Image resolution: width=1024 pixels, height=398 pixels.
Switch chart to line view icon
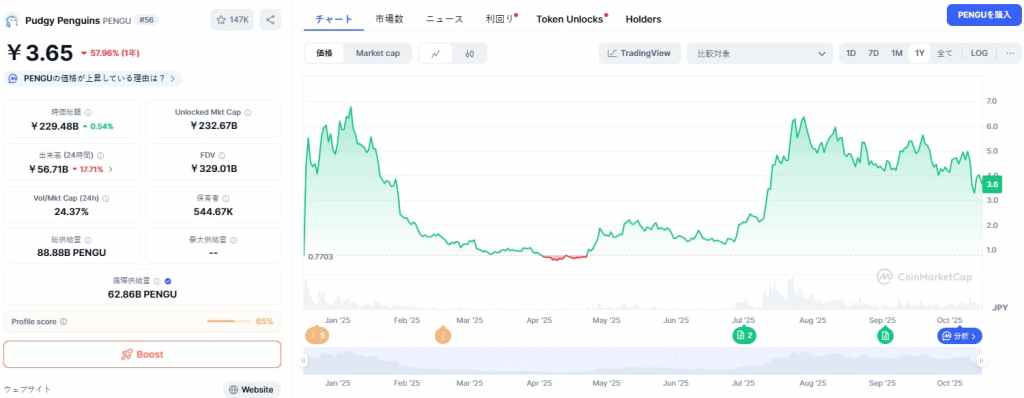(436, 54)
